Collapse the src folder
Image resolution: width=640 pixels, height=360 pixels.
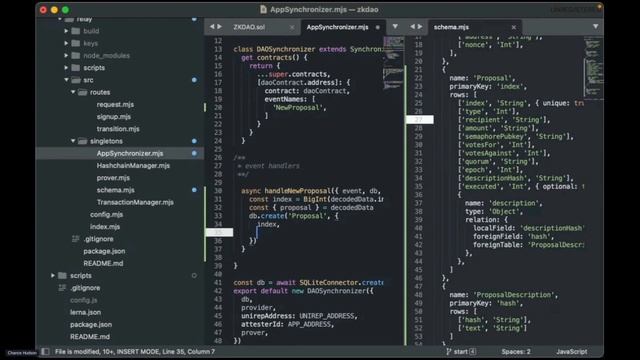click(x=66, y=80)
